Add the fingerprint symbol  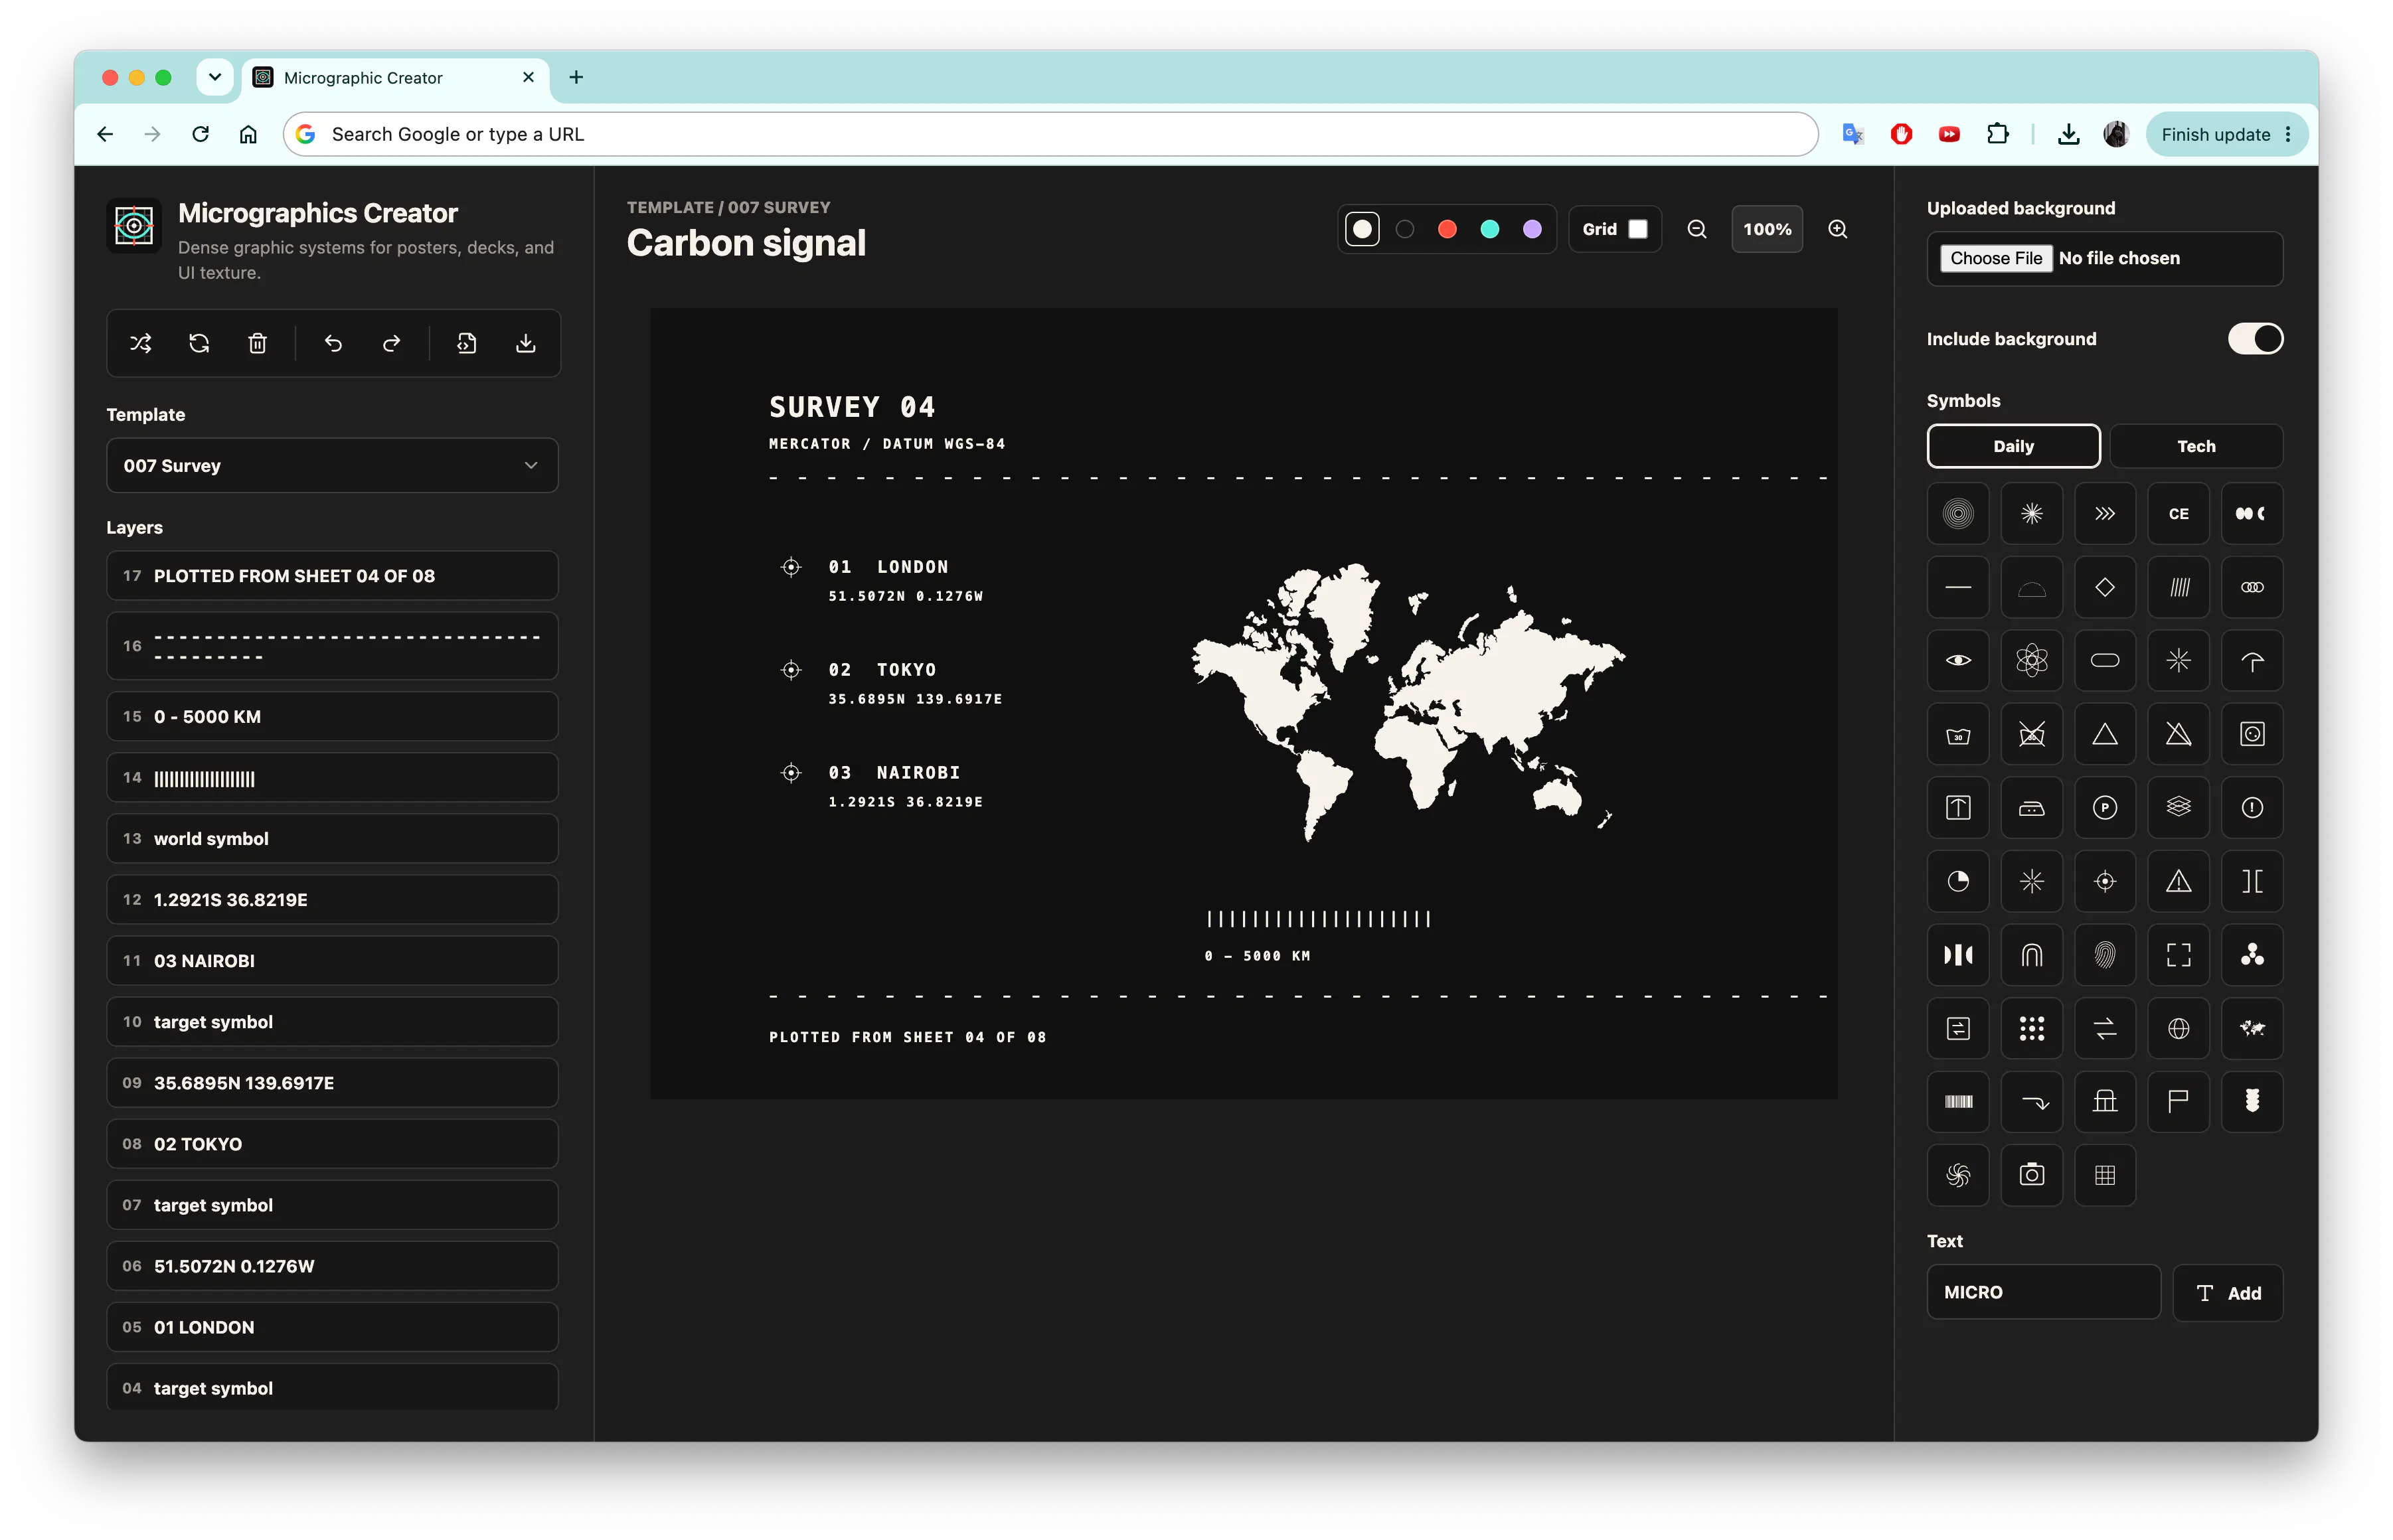pyautogui.click(x=2105, y=955)
